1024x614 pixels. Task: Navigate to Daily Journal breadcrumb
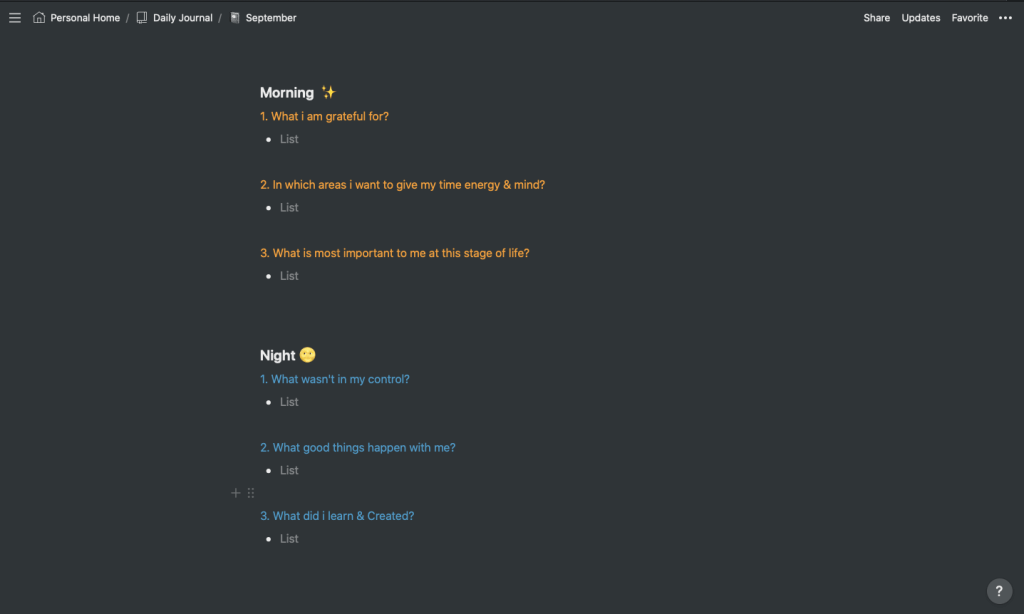point(183,18)
